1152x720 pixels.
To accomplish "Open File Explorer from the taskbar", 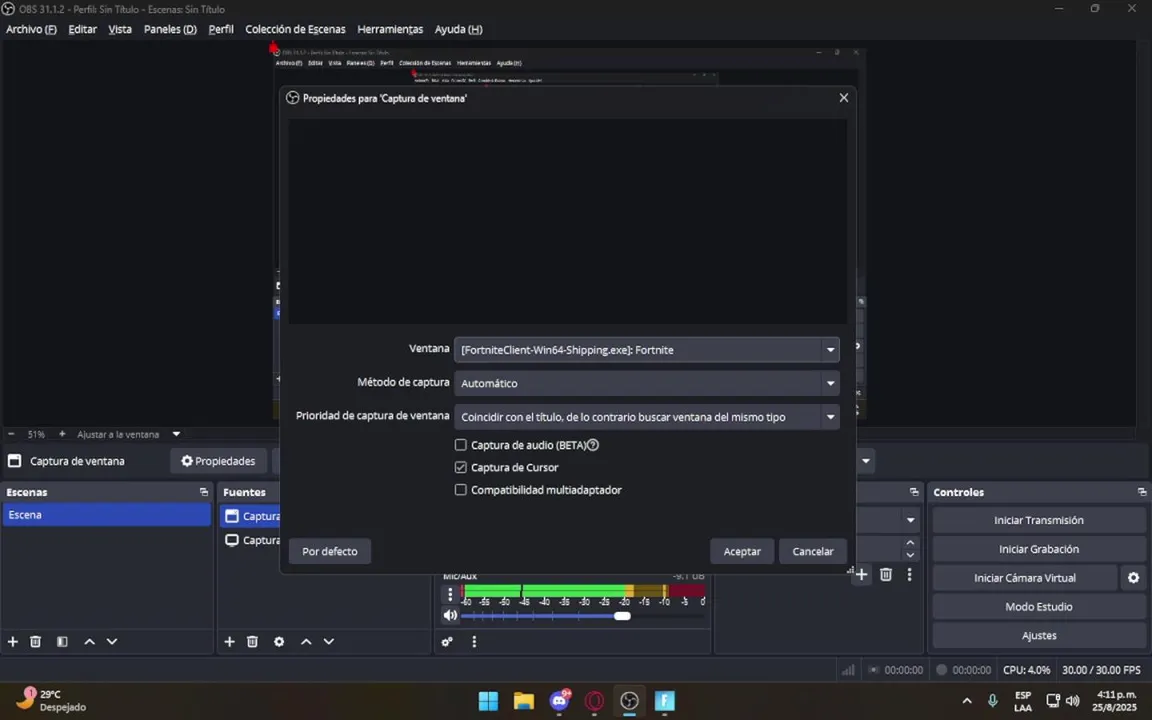I will click(524, 701).
